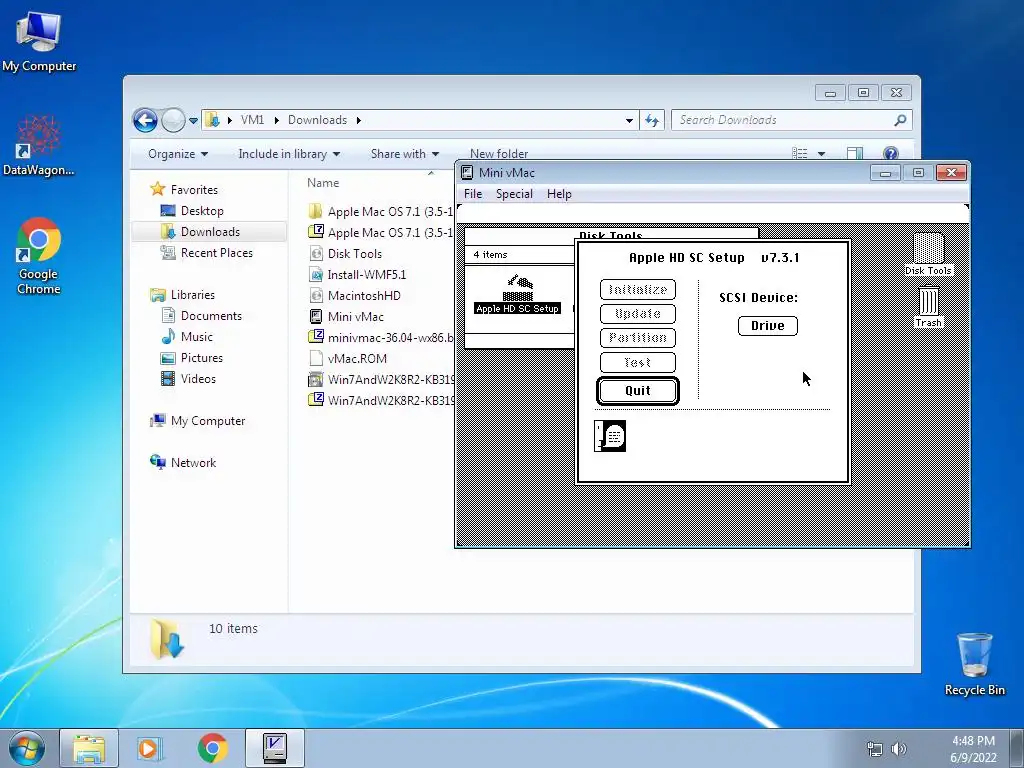
Task: Open the Help menu in Mini vMac
Action: coord(559,194)
